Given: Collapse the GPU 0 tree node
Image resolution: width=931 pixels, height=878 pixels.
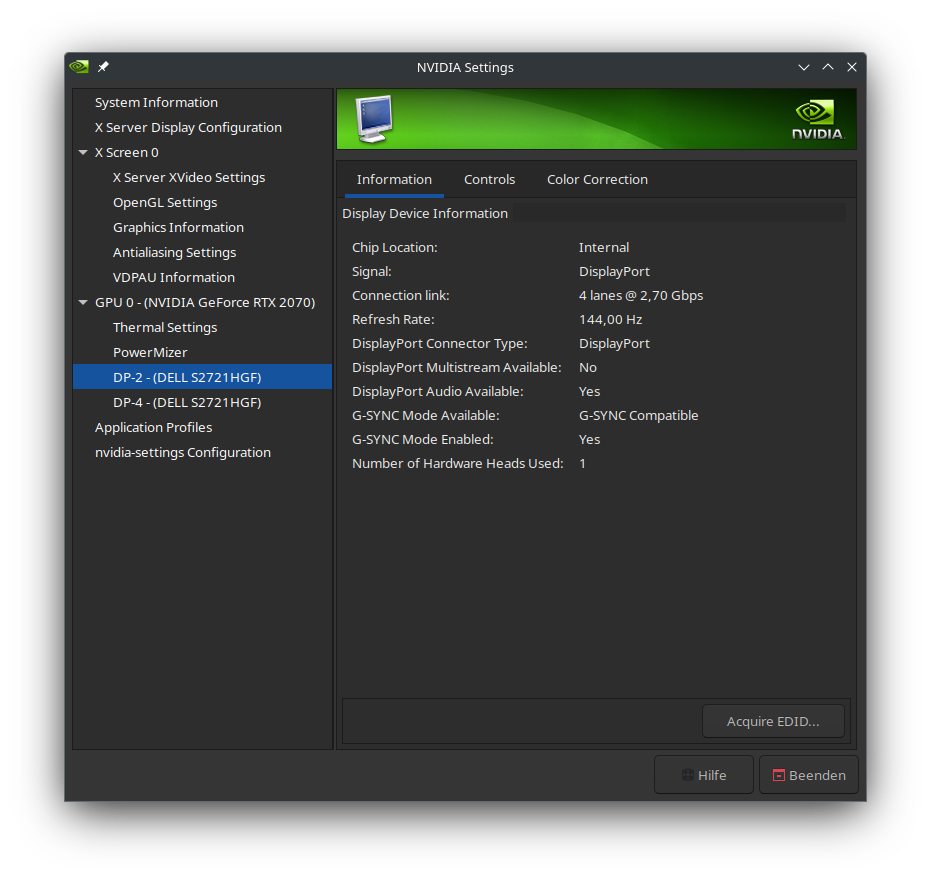Looking at the screenshot, I should pos(83,303).
